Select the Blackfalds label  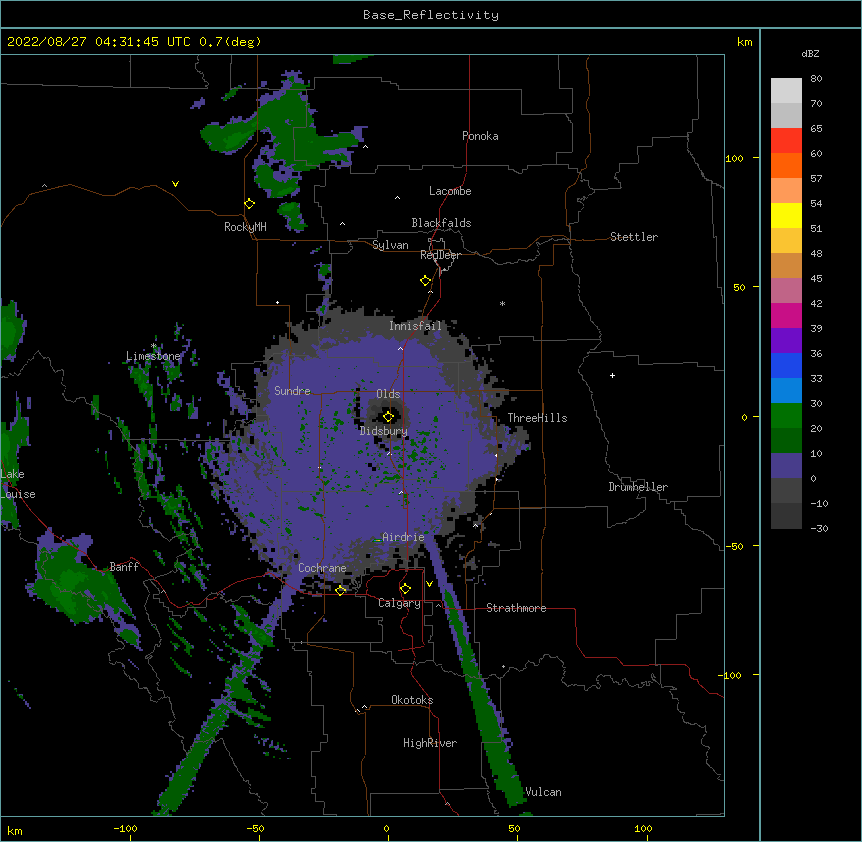(441, 223)
